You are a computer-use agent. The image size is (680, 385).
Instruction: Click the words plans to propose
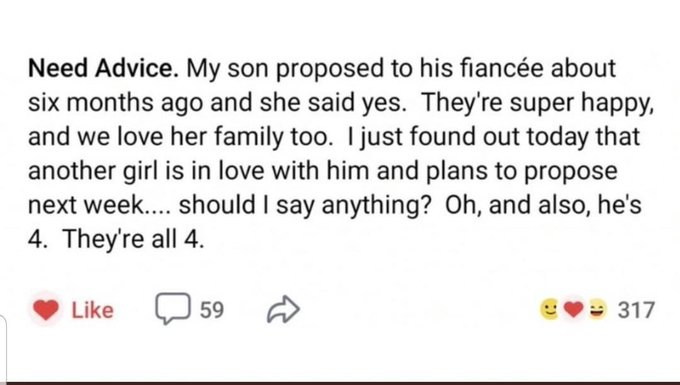point(522,171)
